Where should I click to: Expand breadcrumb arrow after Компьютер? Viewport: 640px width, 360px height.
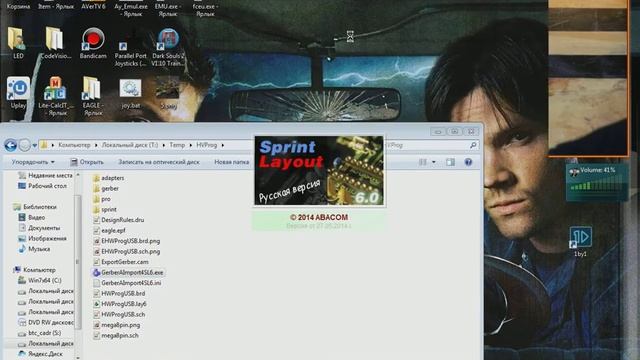[96, 145]
